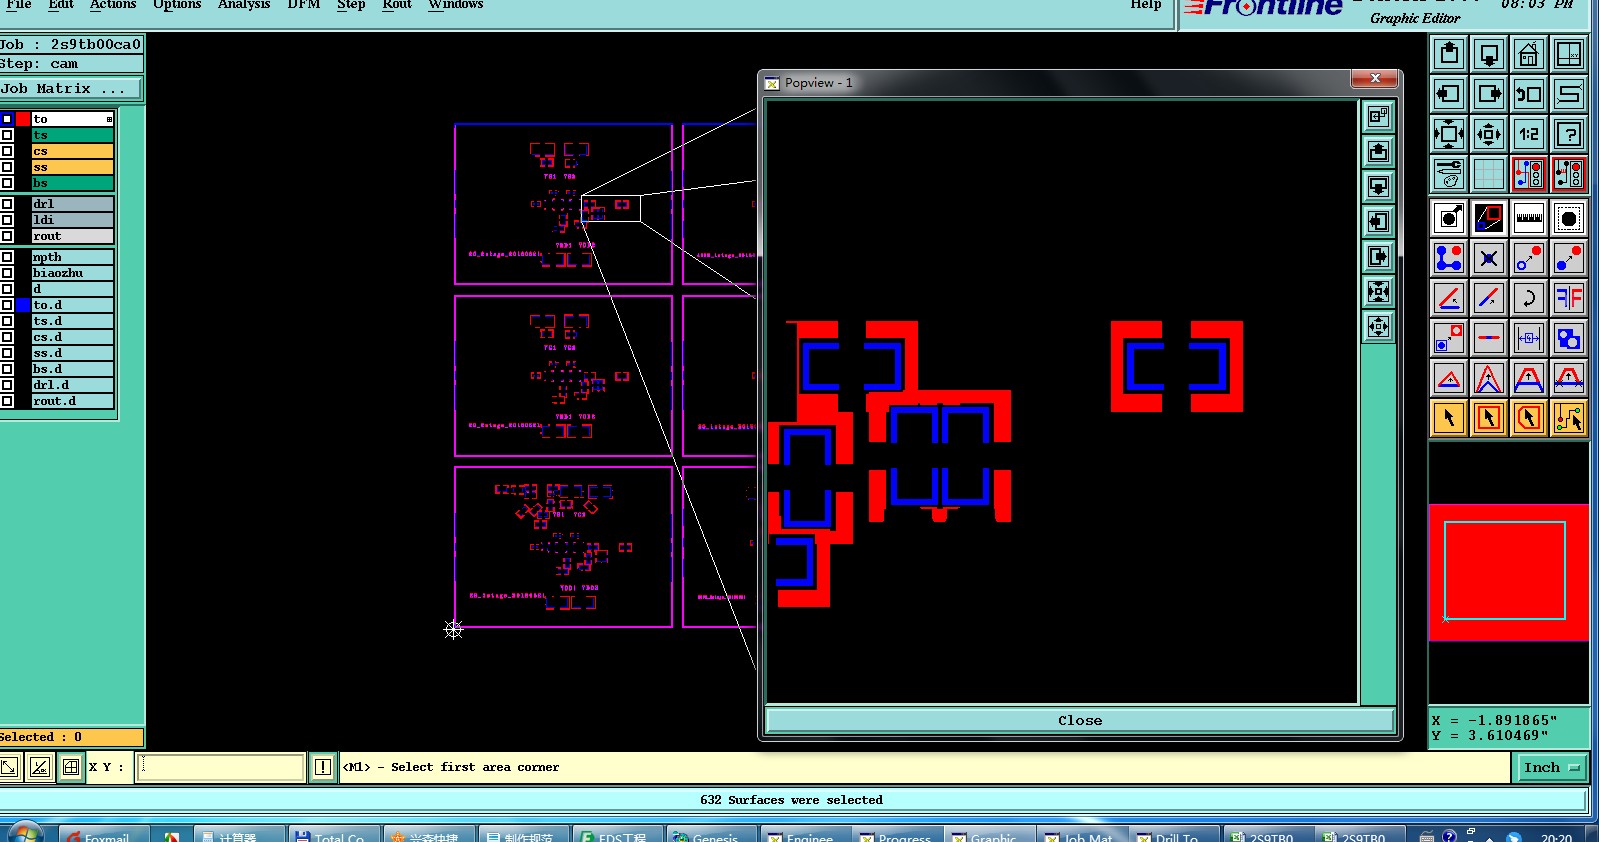Click the red color swatch of layer to
Screen dimensions: 1599x842
23,119
